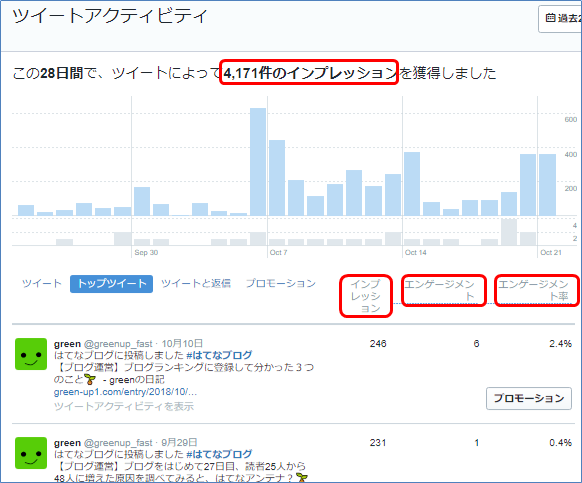Click the last impressions bar after Oct 21
This screenshot has height=483, width=582.
(x=547, y=185)
